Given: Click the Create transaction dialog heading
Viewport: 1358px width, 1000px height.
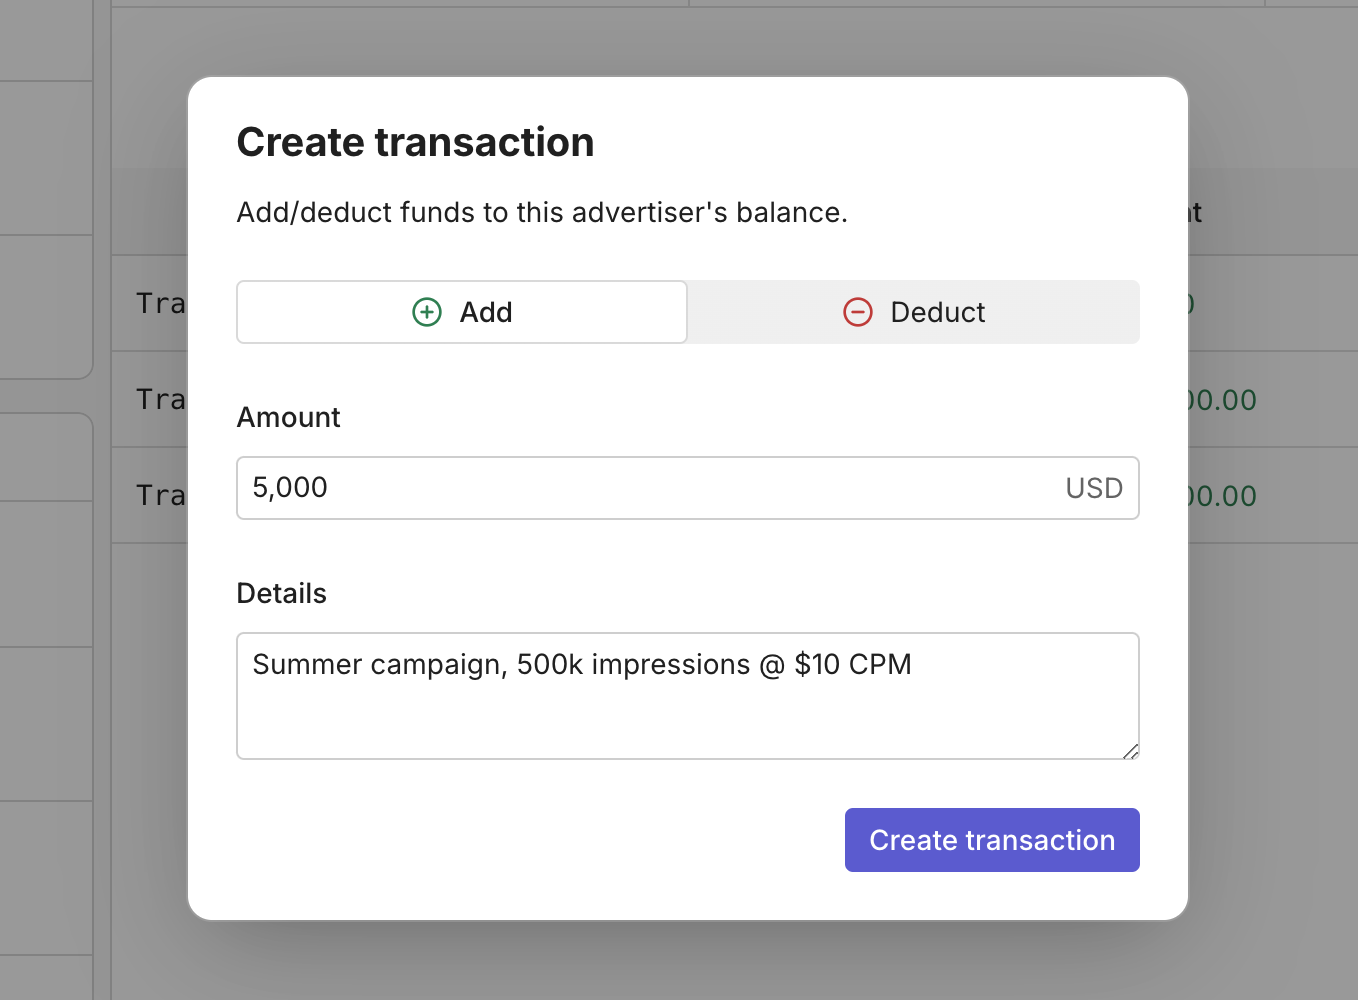Looking at the screenshot, I should 415,142.
